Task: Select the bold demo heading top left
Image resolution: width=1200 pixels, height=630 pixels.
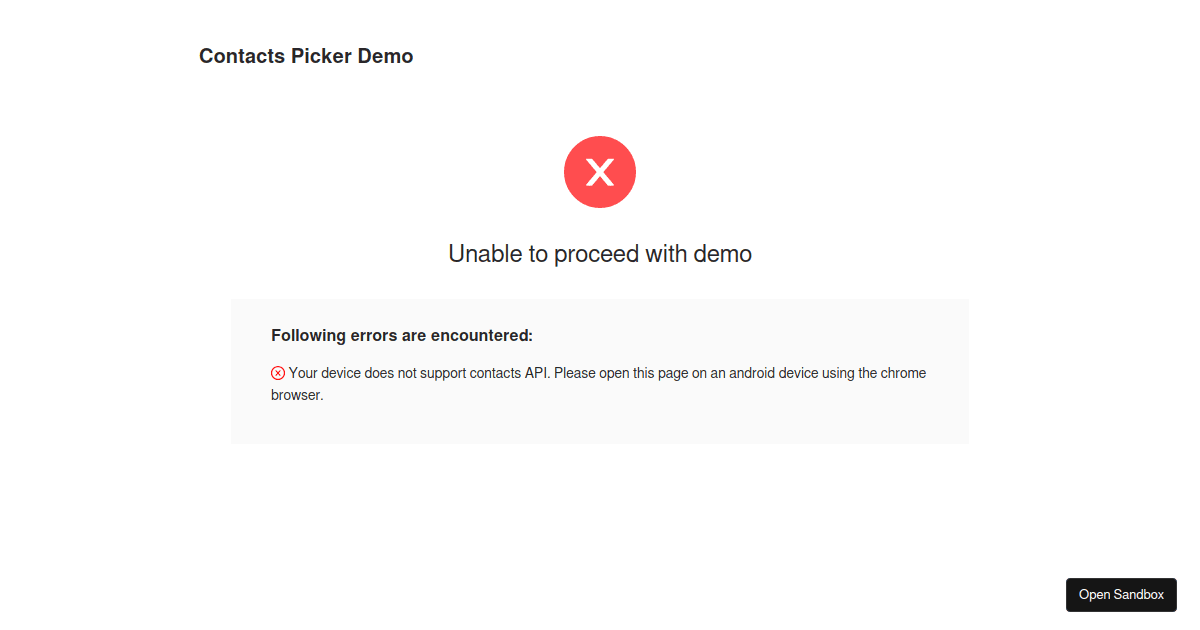Action: pos(306,56)
